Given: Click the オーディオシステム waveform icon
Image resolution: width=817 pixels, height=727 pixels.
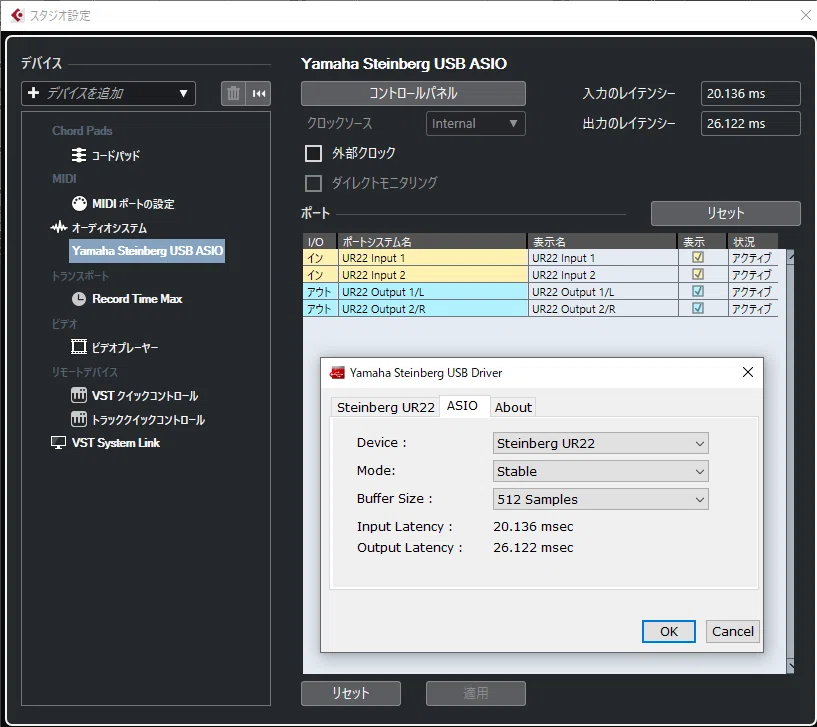Looking at the screenshot, I should click(59, 227).
